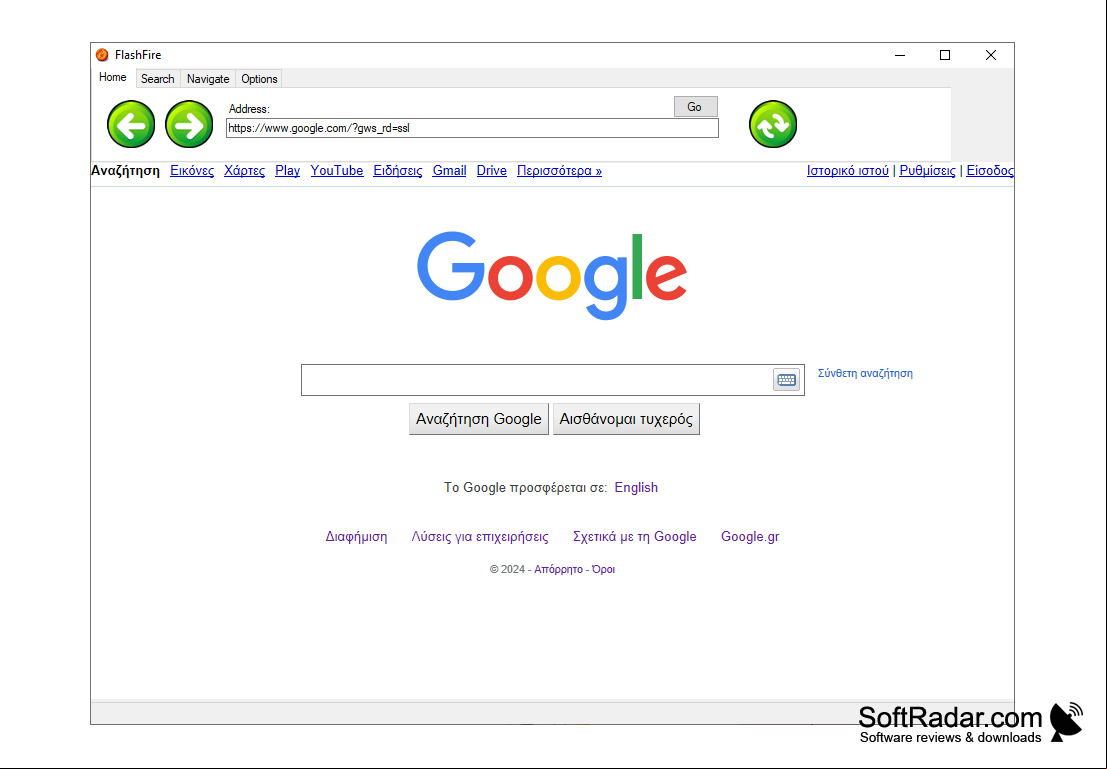Open the Ρυθμίσεις link
The image size is (1107, 769).
pos(928,171)
